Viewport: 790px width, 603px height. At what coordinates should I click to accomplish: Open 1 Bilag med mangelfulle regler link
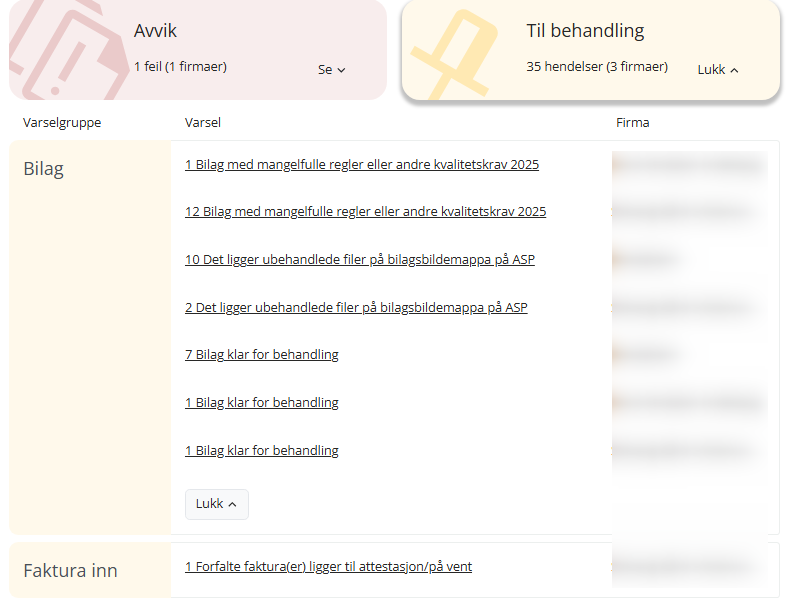[362, 165]
